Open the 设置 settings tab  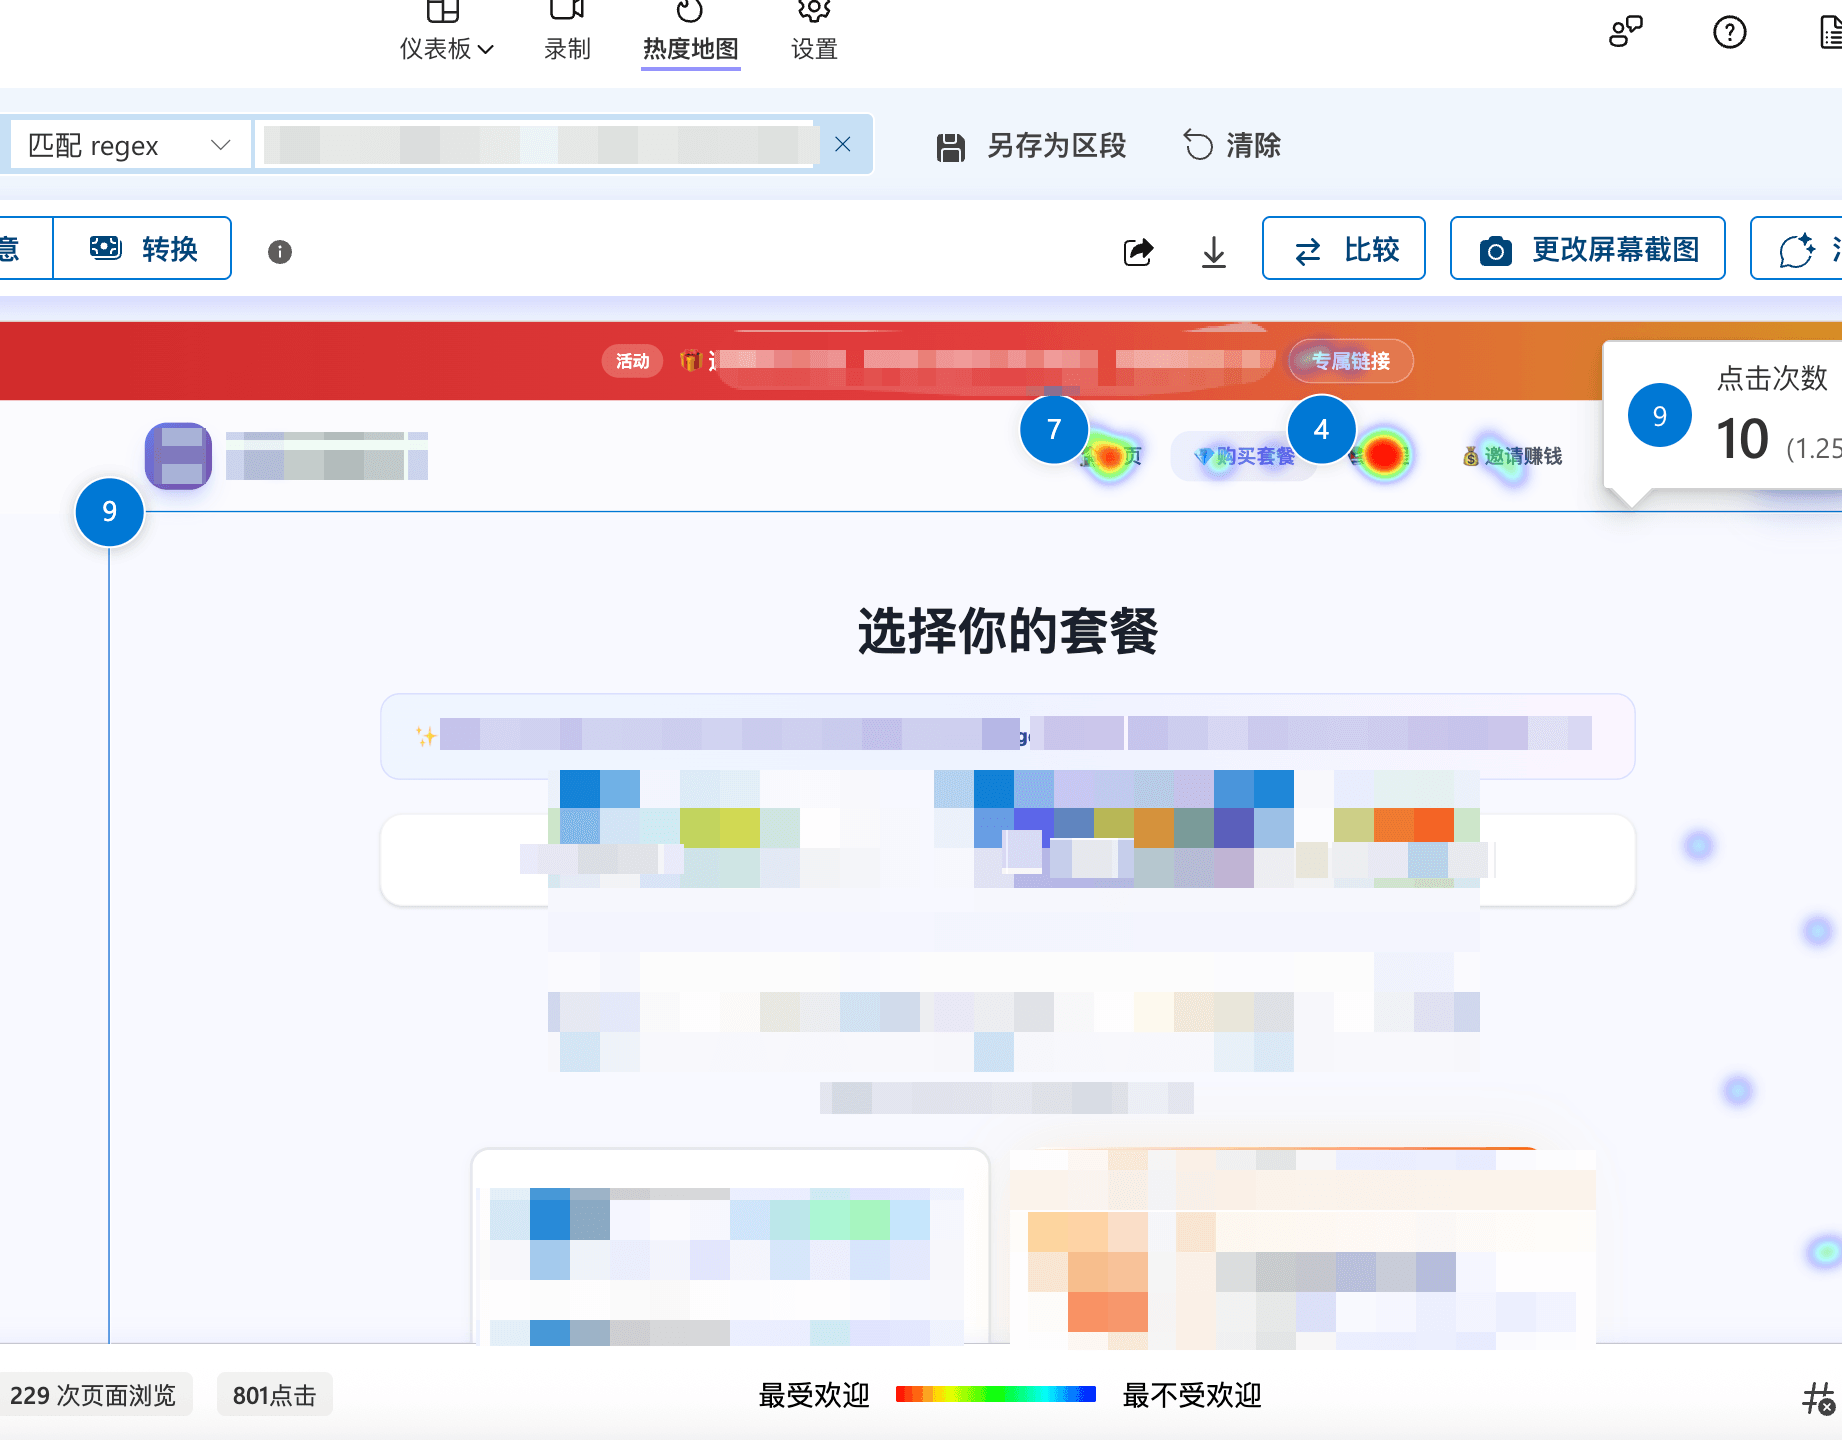[x=814, y=33]
